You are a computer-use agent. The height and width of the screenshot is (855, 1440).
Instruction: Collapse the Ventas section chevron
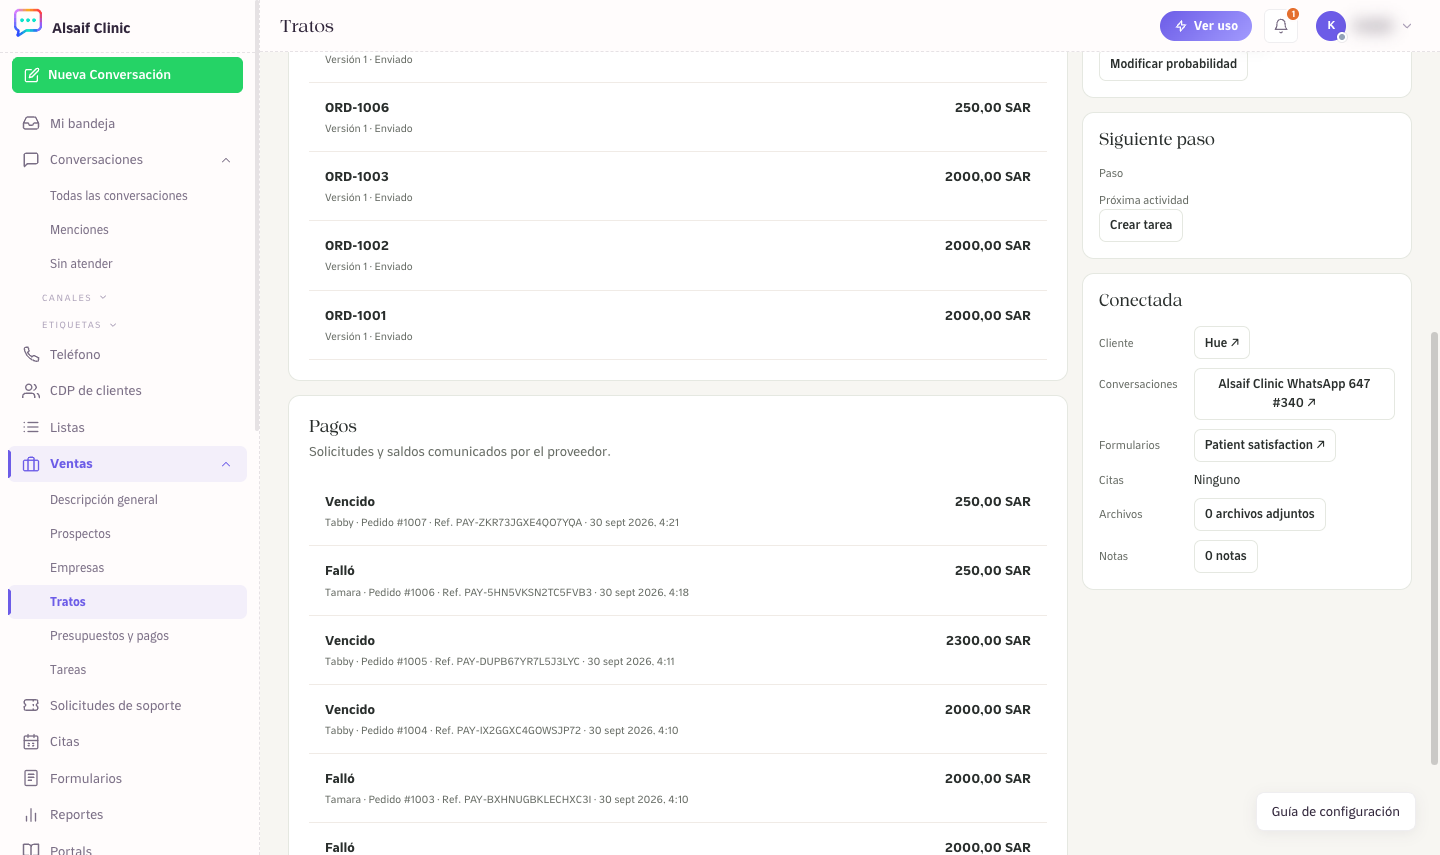(226, 464)
